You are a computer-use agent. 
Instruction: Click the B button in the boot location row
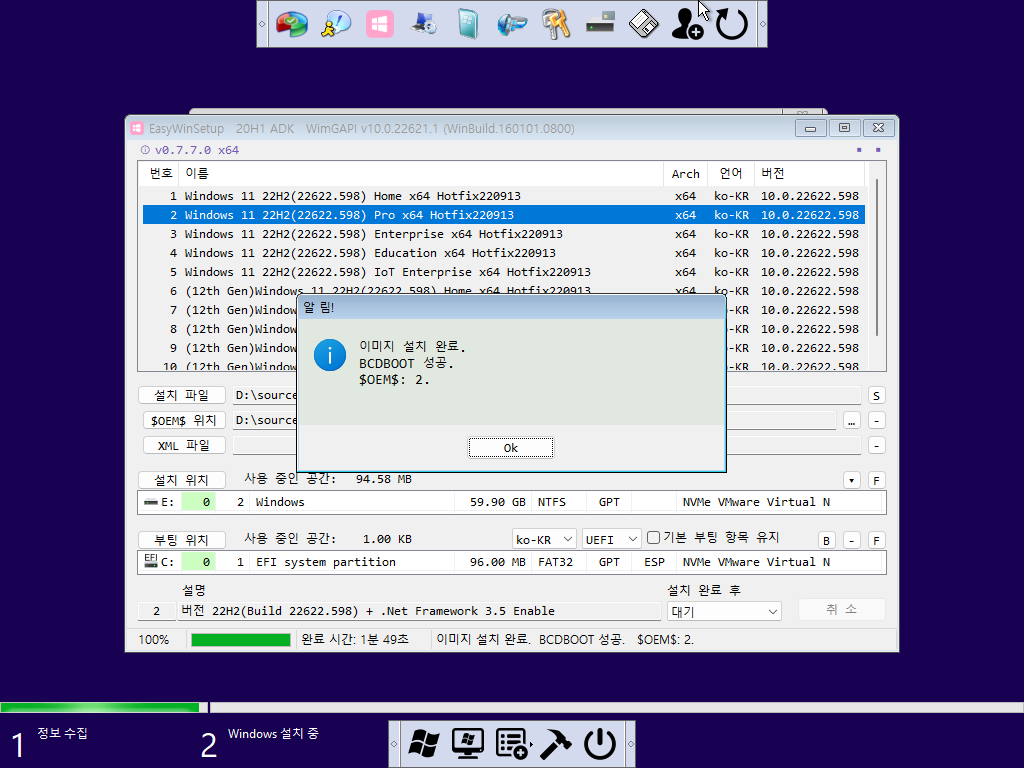click(827, 541)
